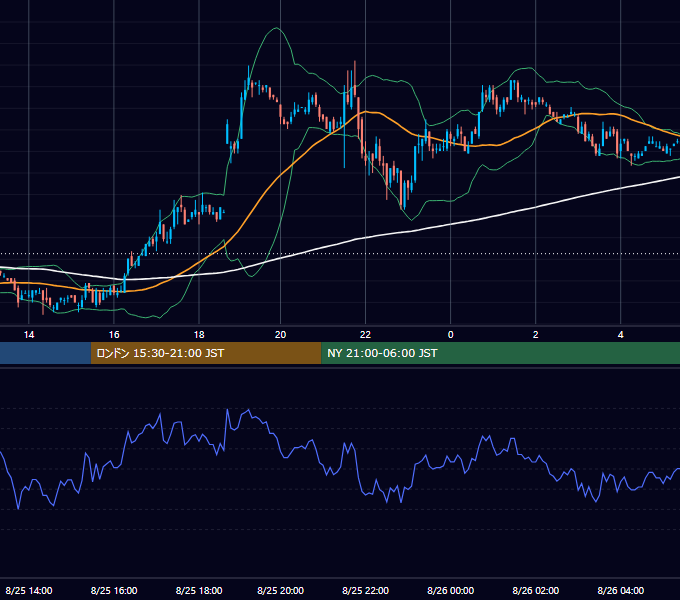Click the 8/25 16:00 date label
Image resolution: width=680 pixels, height=600 pixels.
(x=114, y=590)
